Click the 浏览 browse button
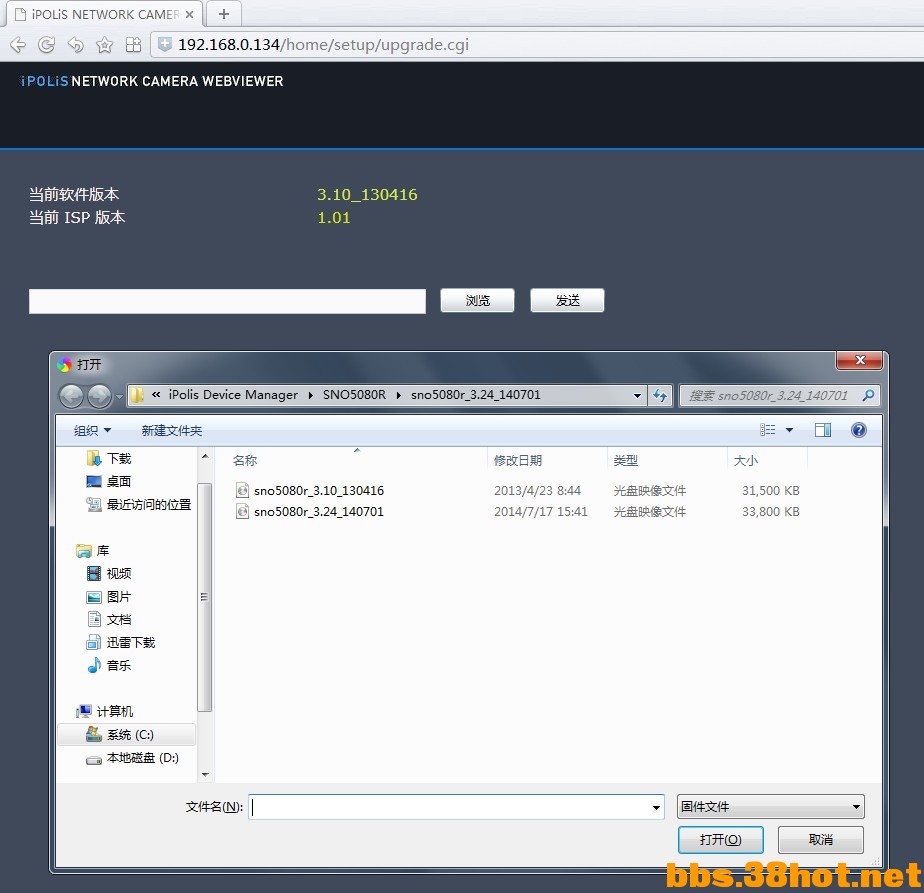This screenshot has height=893, width=924. tap(477, 301)
